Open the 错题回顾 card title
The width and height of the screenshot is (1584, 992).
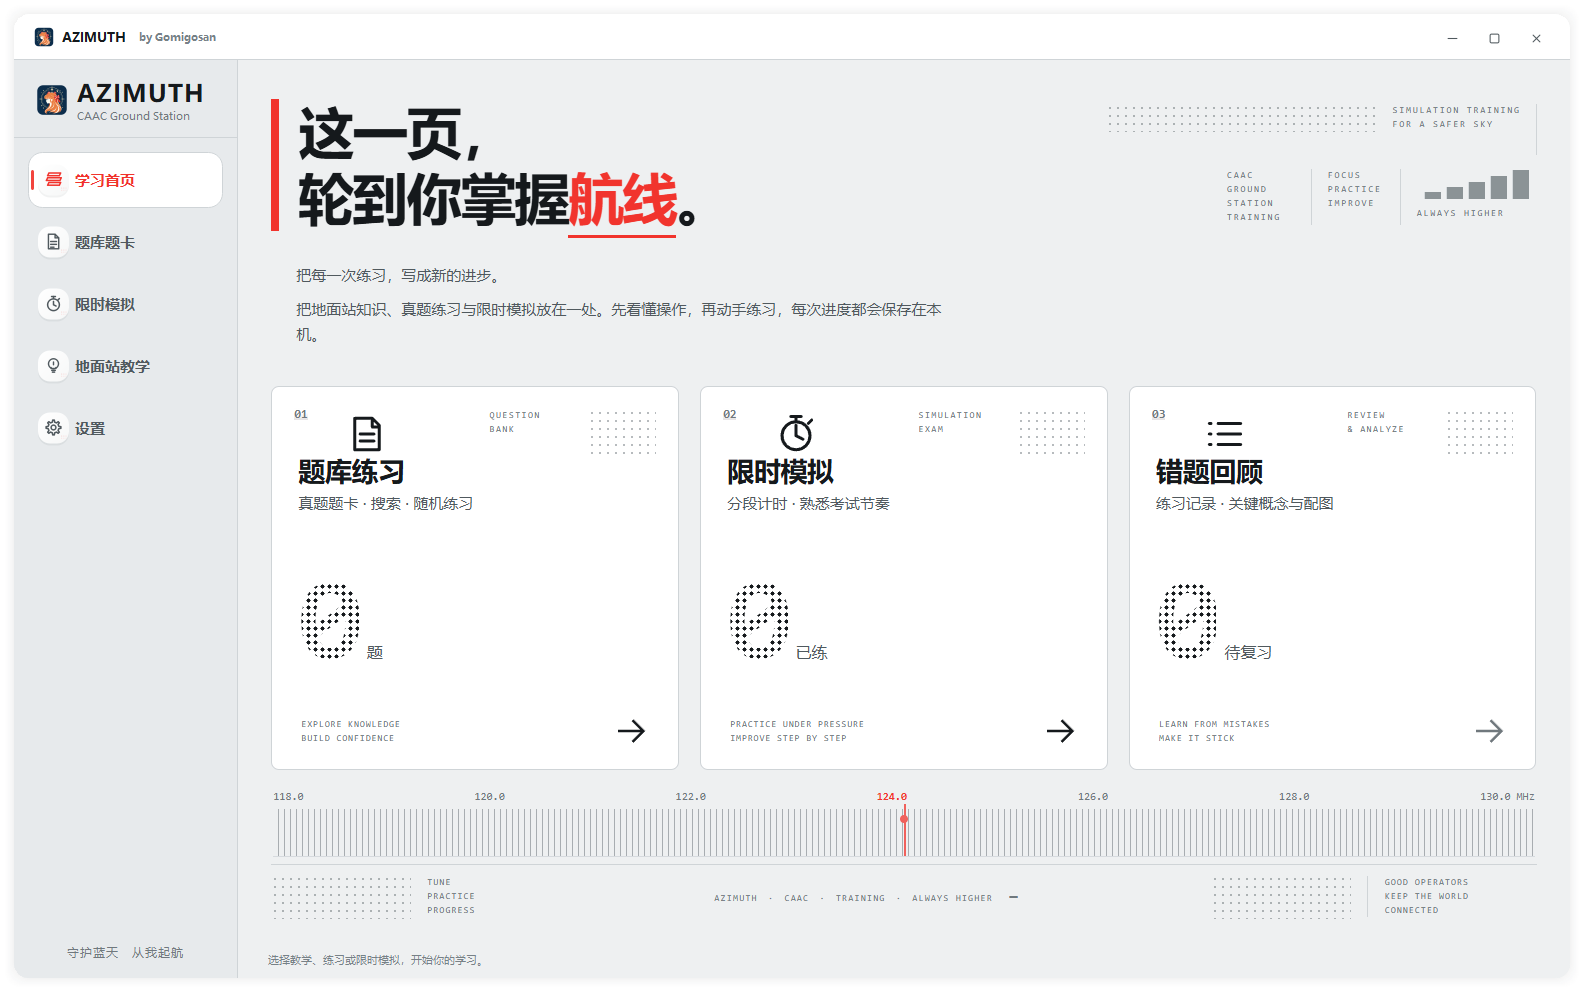coord(1209,472)
